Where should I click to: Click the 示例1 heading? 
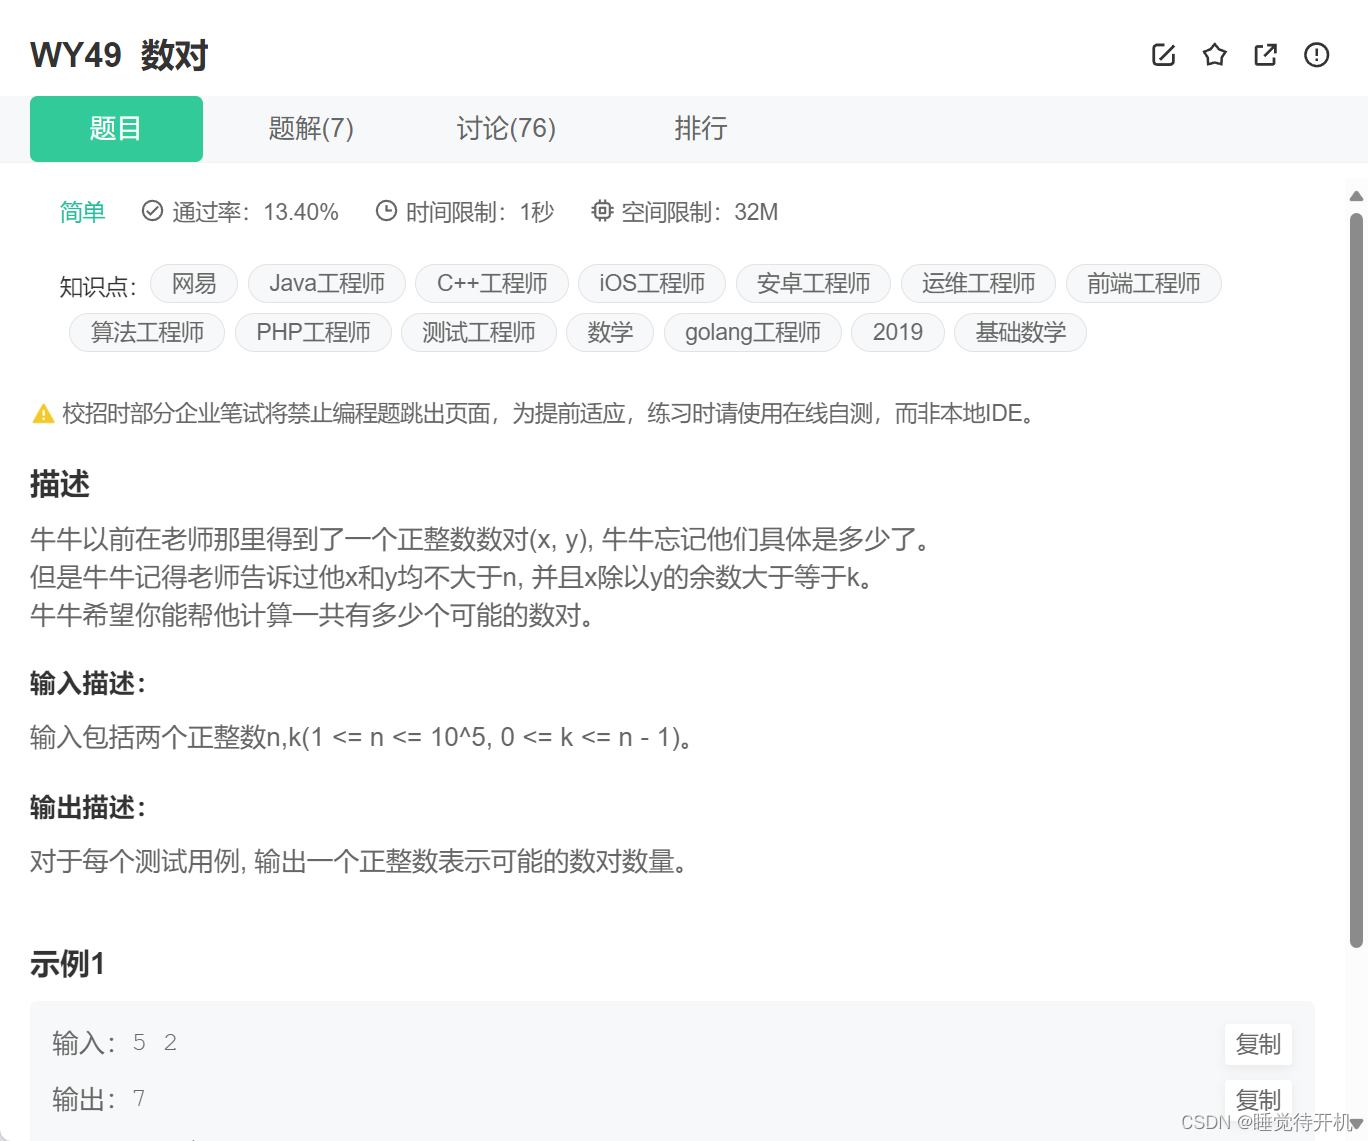click(67, 964)
